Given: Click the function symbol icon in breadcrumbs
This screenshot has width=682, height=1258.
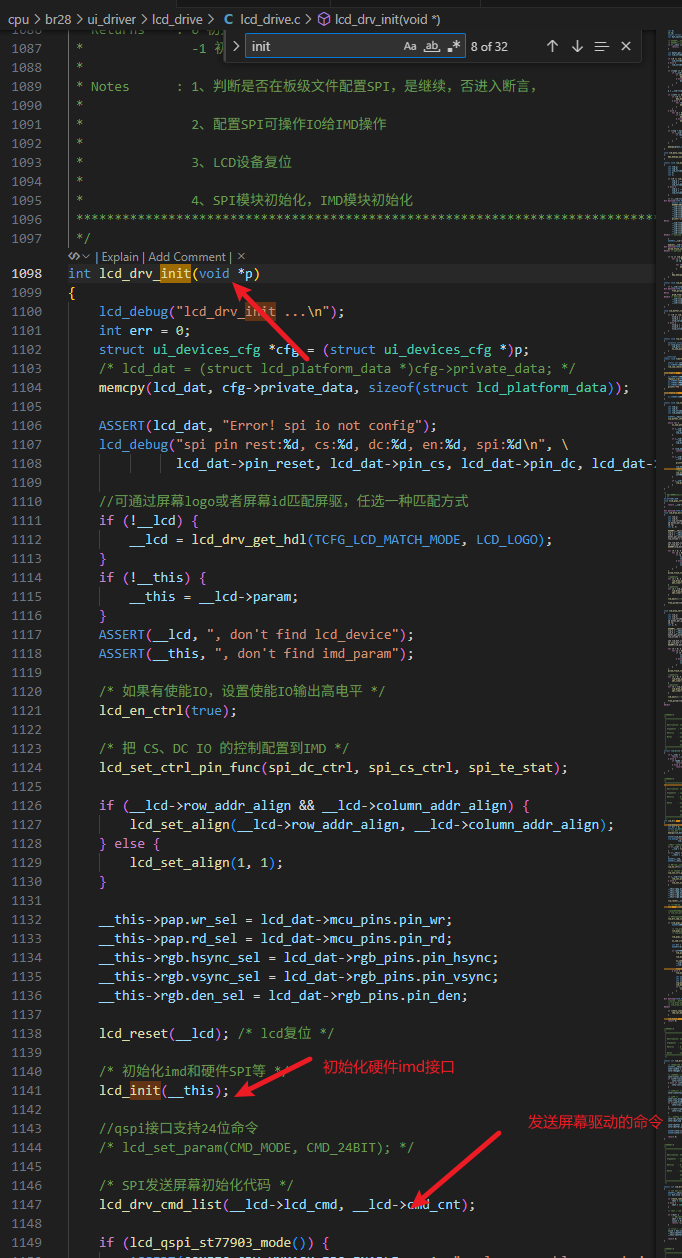Looking at the screenshot, I should pos(323,18).
